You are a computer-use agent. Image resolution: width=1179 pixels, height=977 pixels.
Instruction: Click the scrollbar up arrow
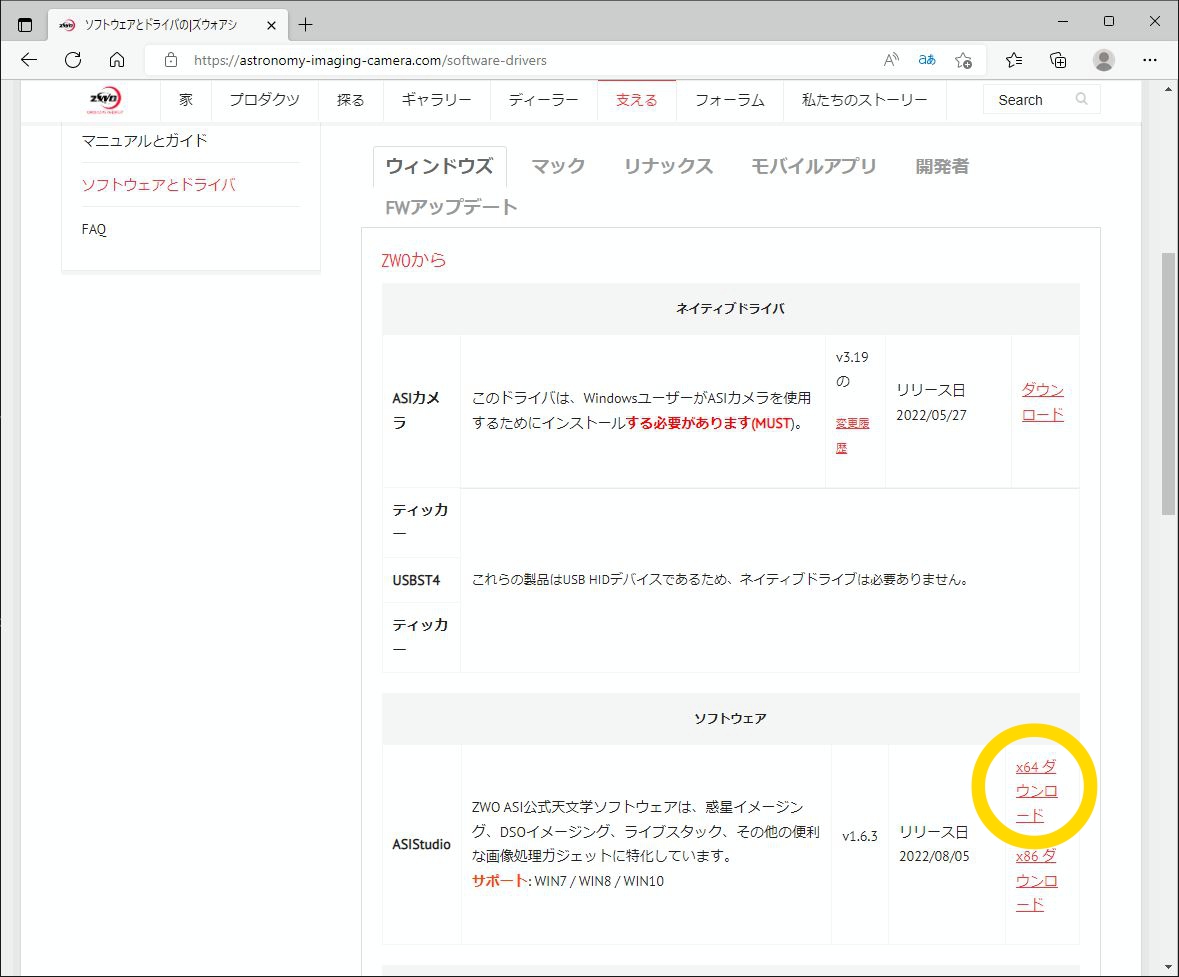pos(1168,90)
